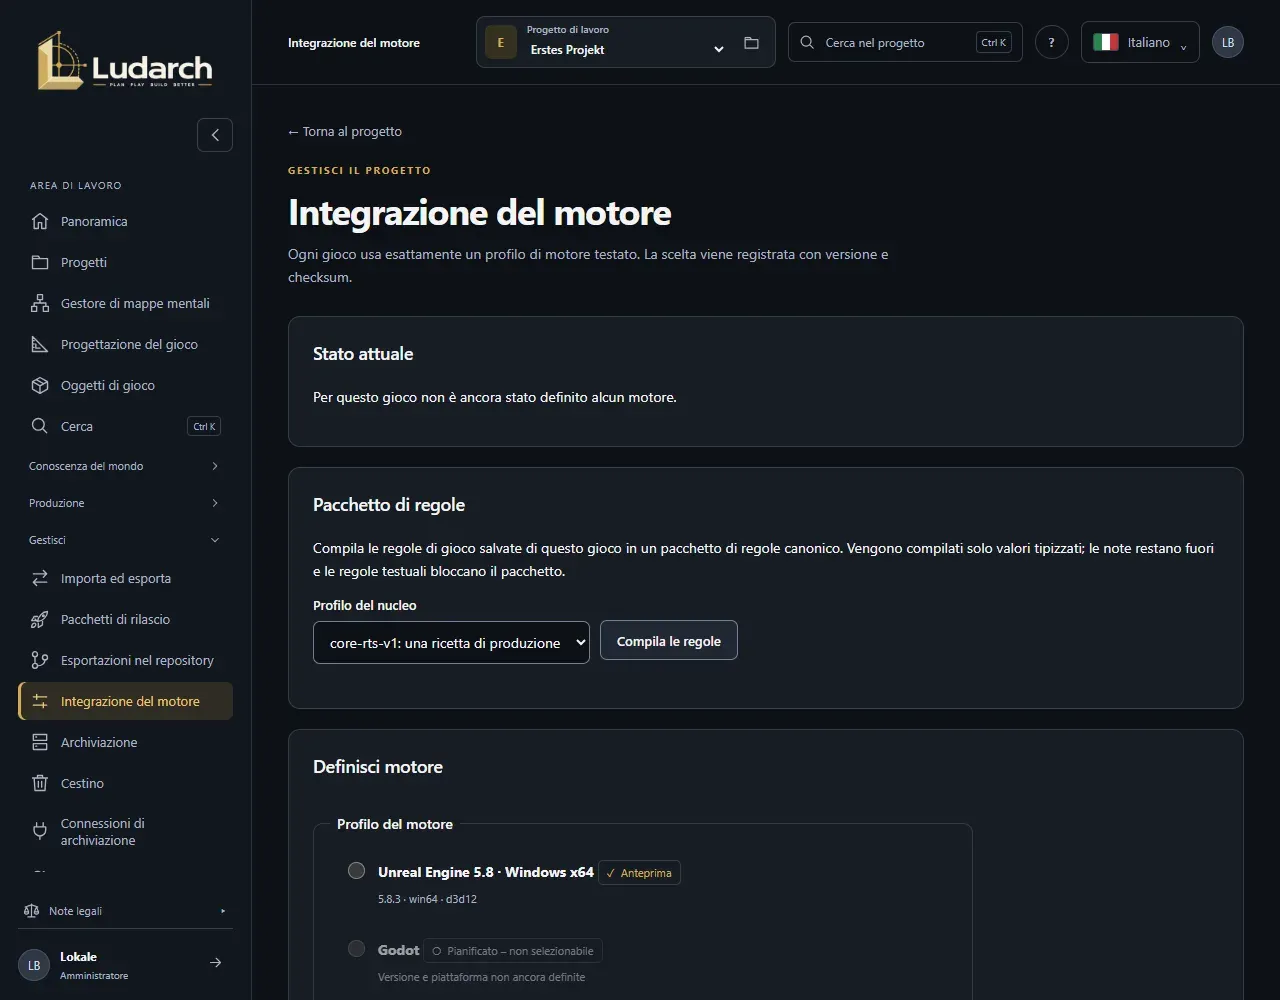Click the Ctrl K badge in sidebar Cerca

[x=204, y=426]
